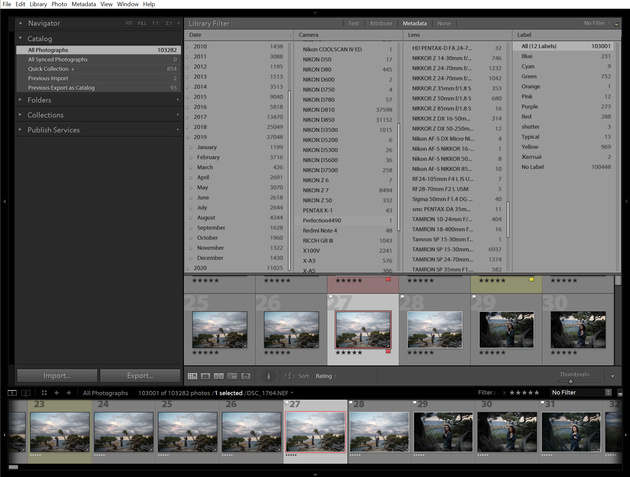630x477 pixels.
Task: Click the filter lock icon in Library Filter bar
Action: tap(616, 23)
